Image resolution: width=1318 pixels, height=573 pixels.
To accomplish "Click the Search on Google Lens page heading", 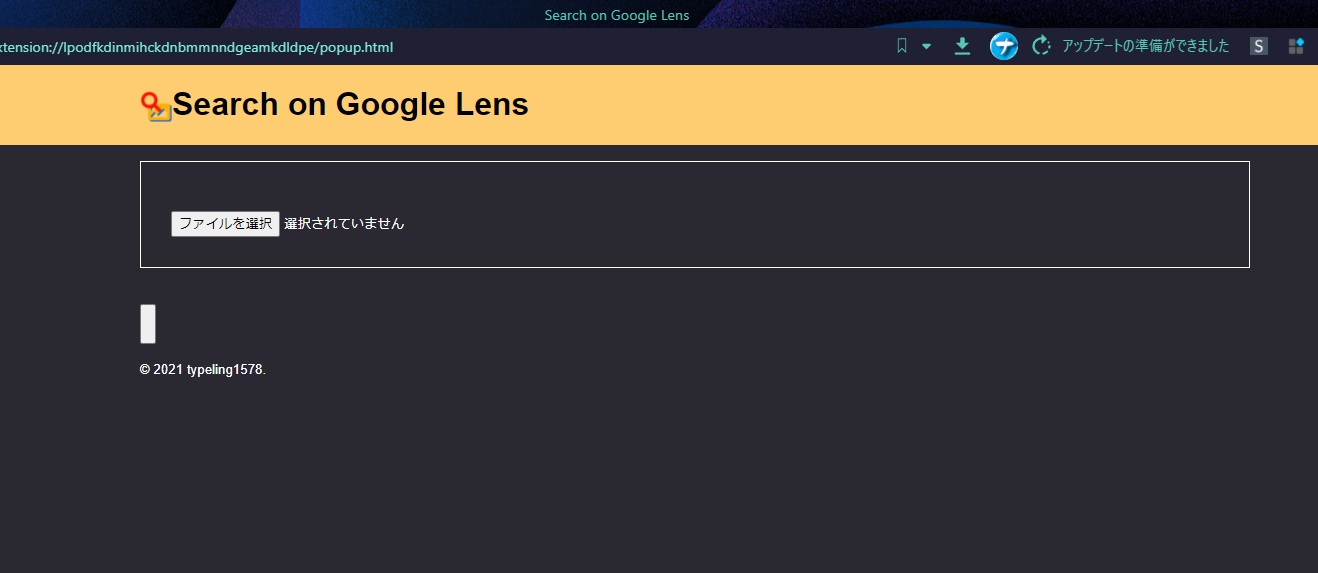I will point(351,104).
